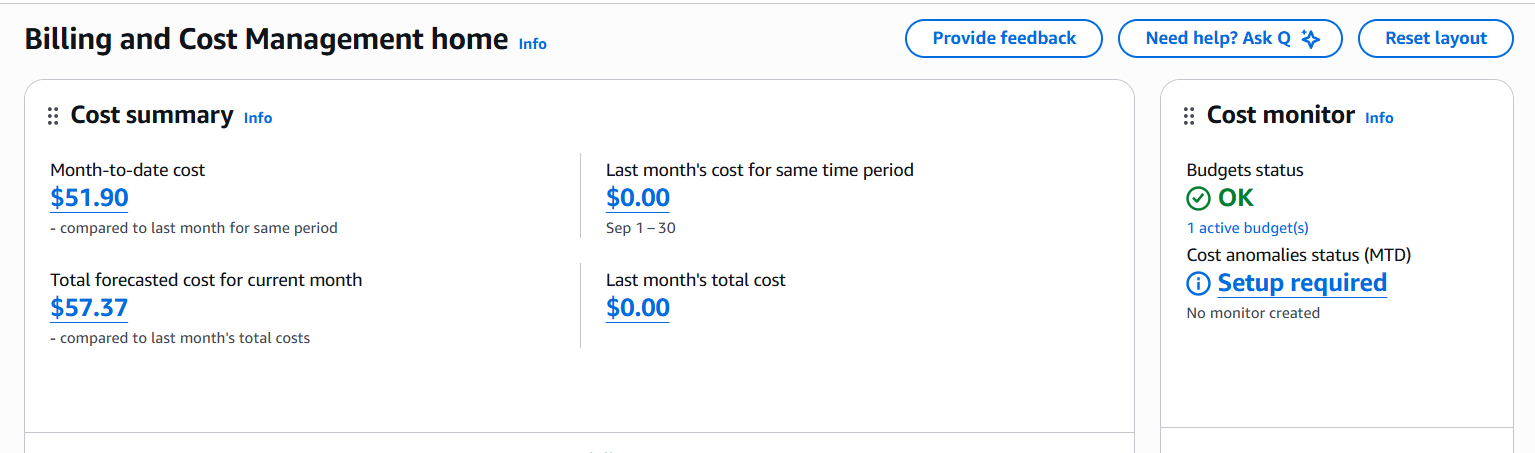Select the Setup required anomalies link
Viewport: 1535px width, 453px height.
1302,284
